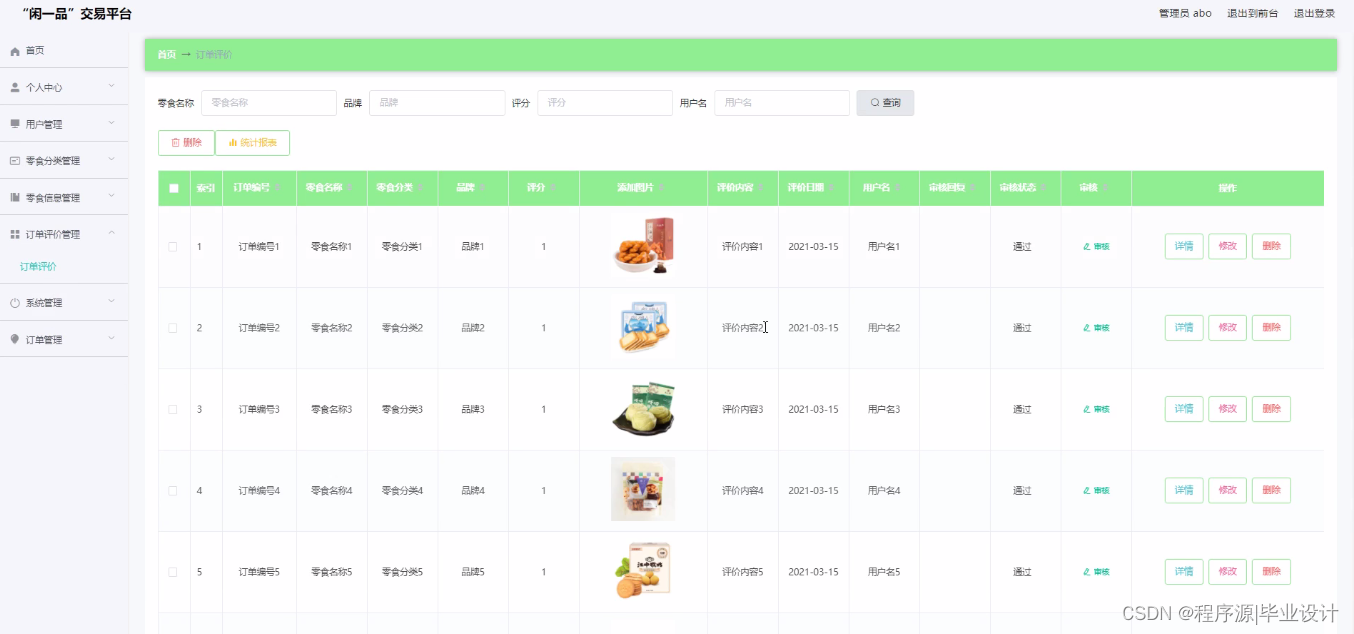Toggle the select-all checkbox in table header

174,188
